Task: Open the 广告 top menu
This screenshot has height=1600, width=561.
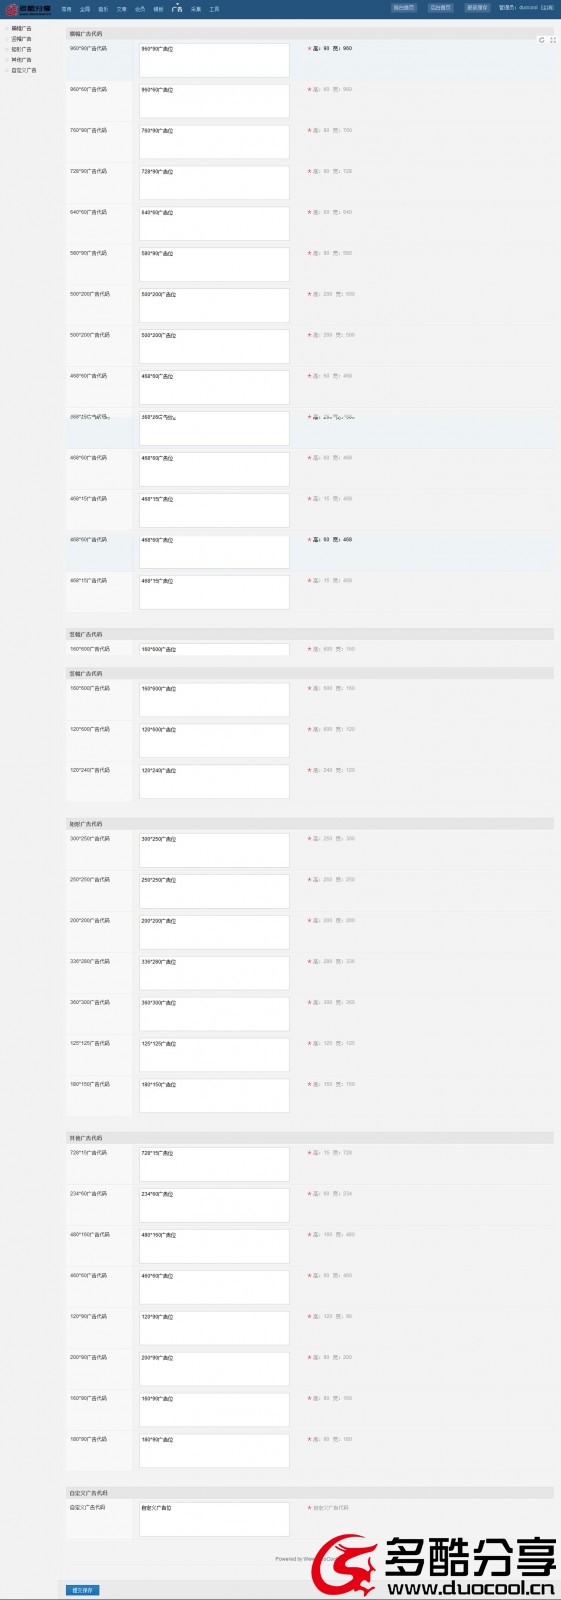Action: pyautogui.click(x=177, y=9)
